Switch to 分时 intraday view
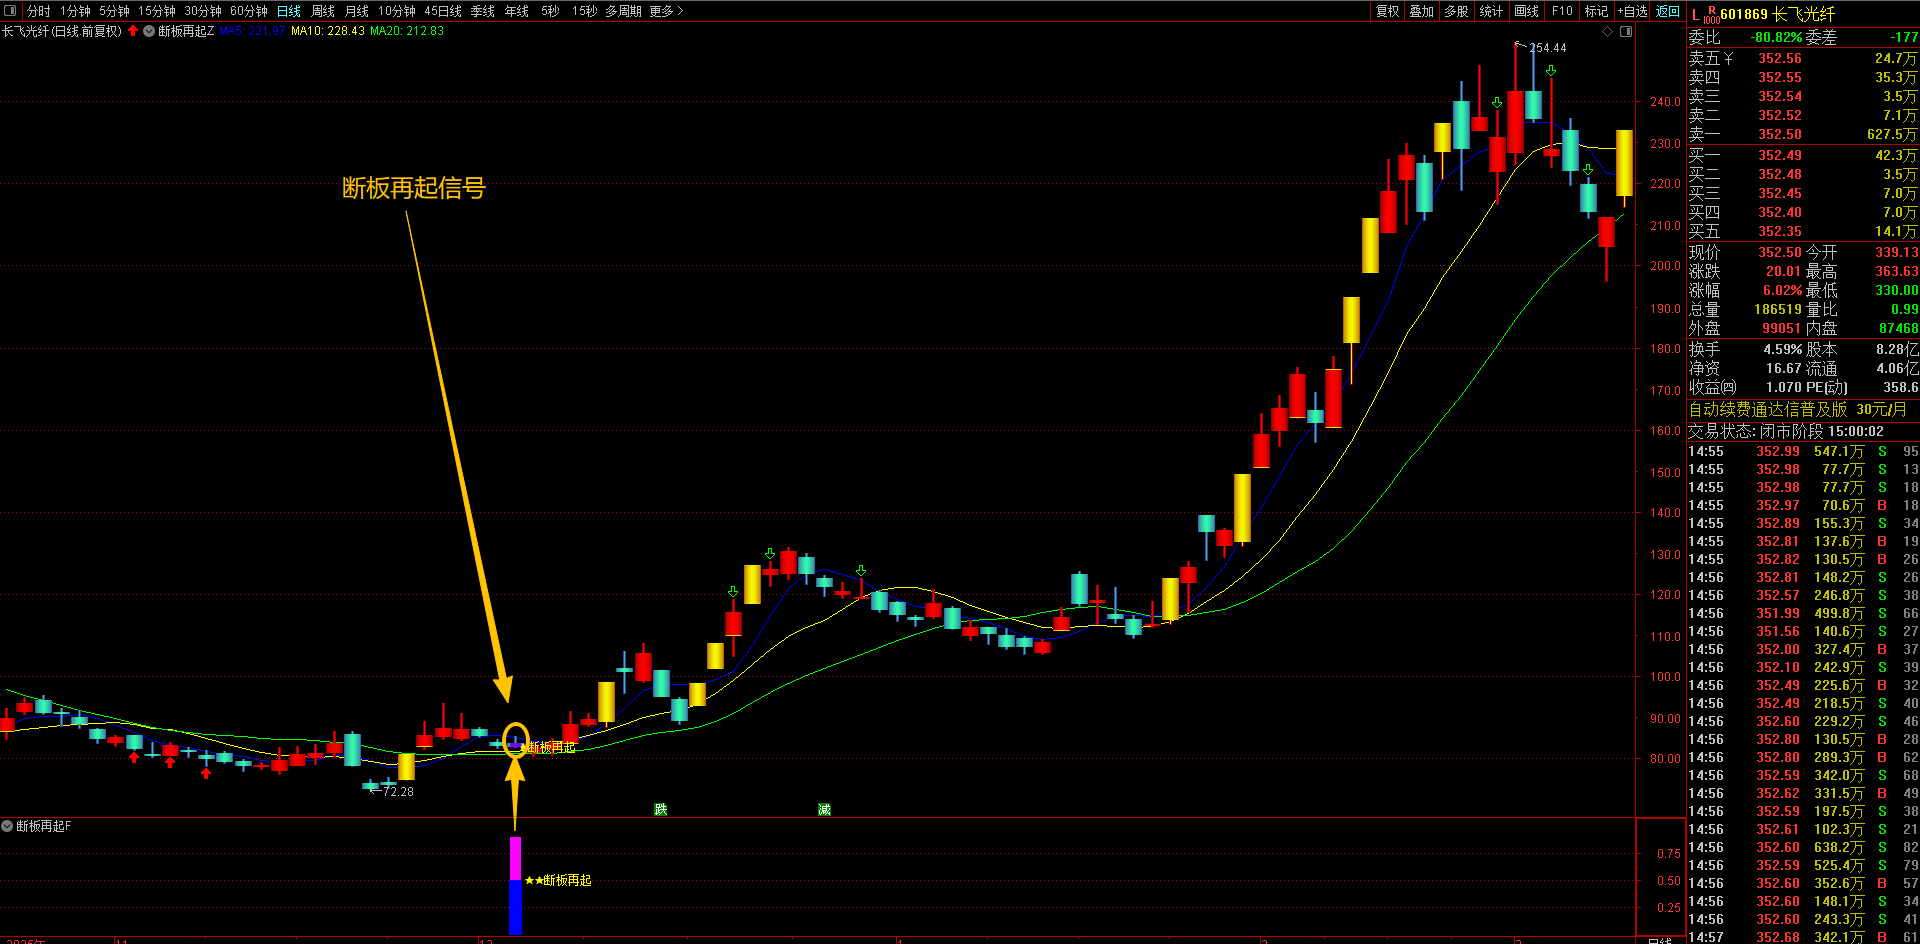This screenshot has width=1920, height=944. (39, 11)
